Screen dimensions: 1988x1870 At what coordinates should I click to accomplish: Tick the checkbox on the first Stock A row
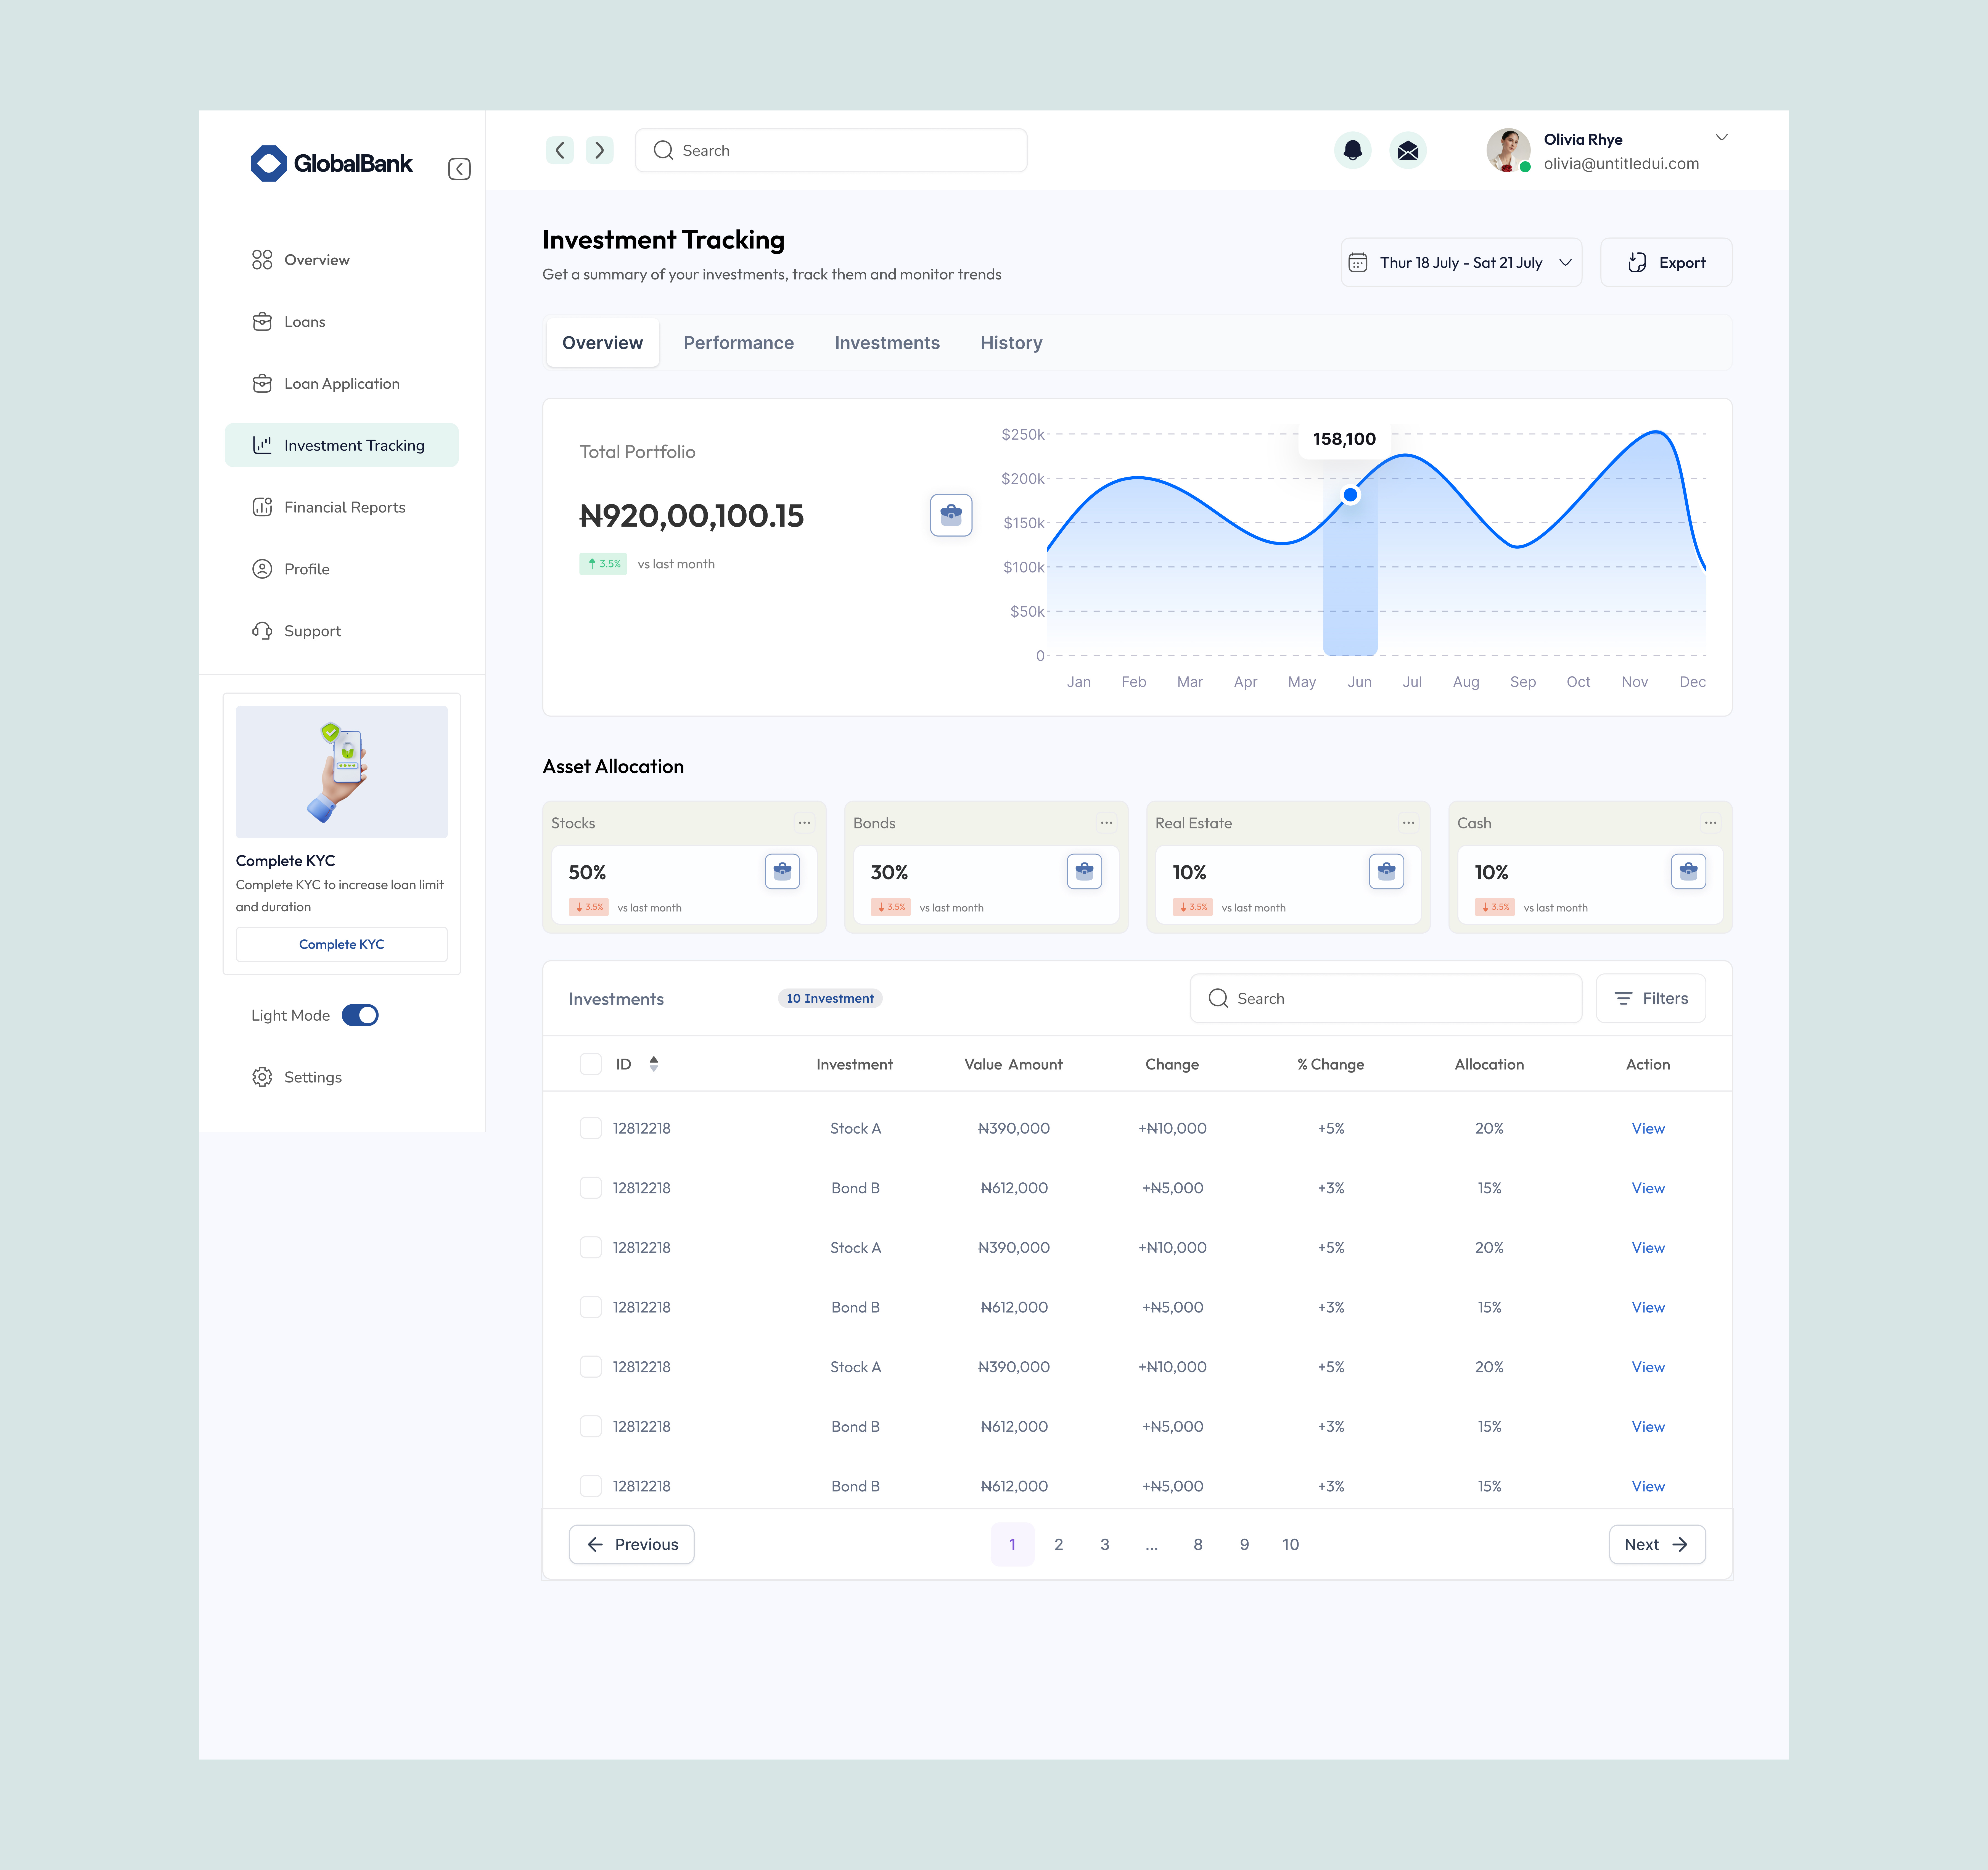[591, 1128]
